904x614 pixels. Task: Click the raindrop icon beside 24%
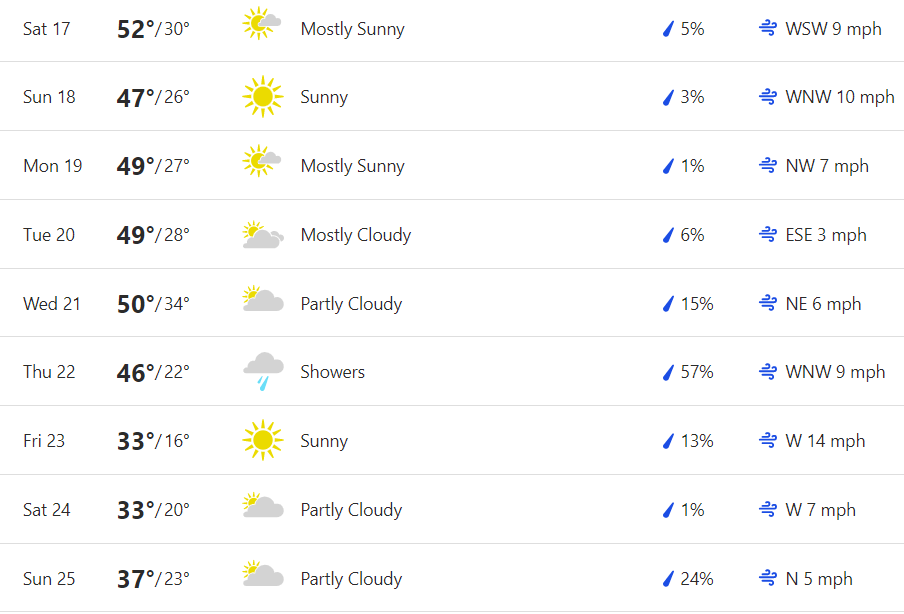click(669, 579)
